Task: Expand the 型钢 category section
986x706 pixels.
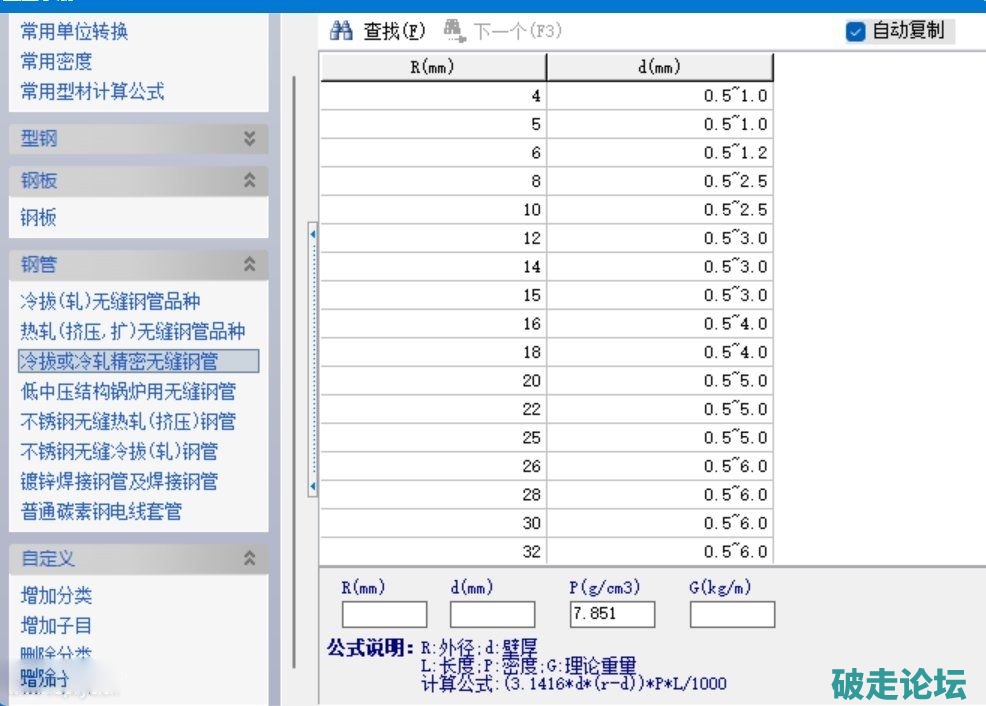Action: tap(249, 139)
